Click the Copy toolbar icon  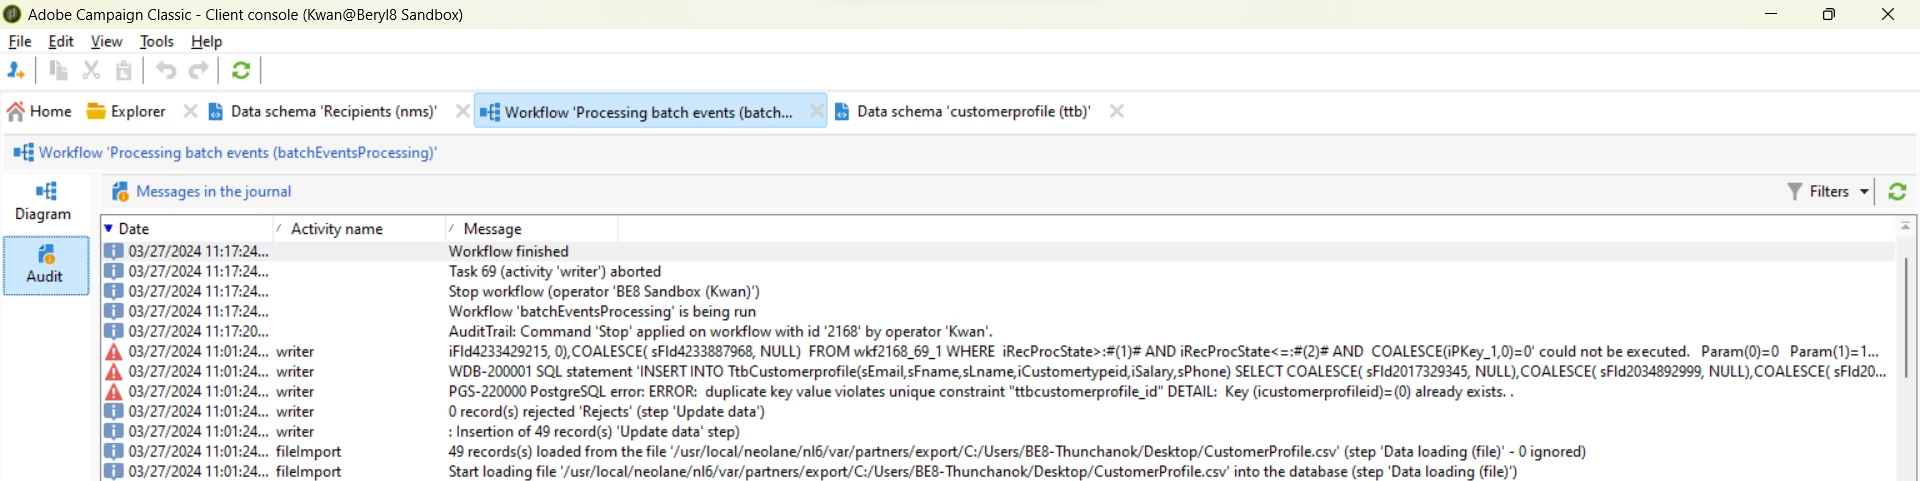tap(59, 70)
